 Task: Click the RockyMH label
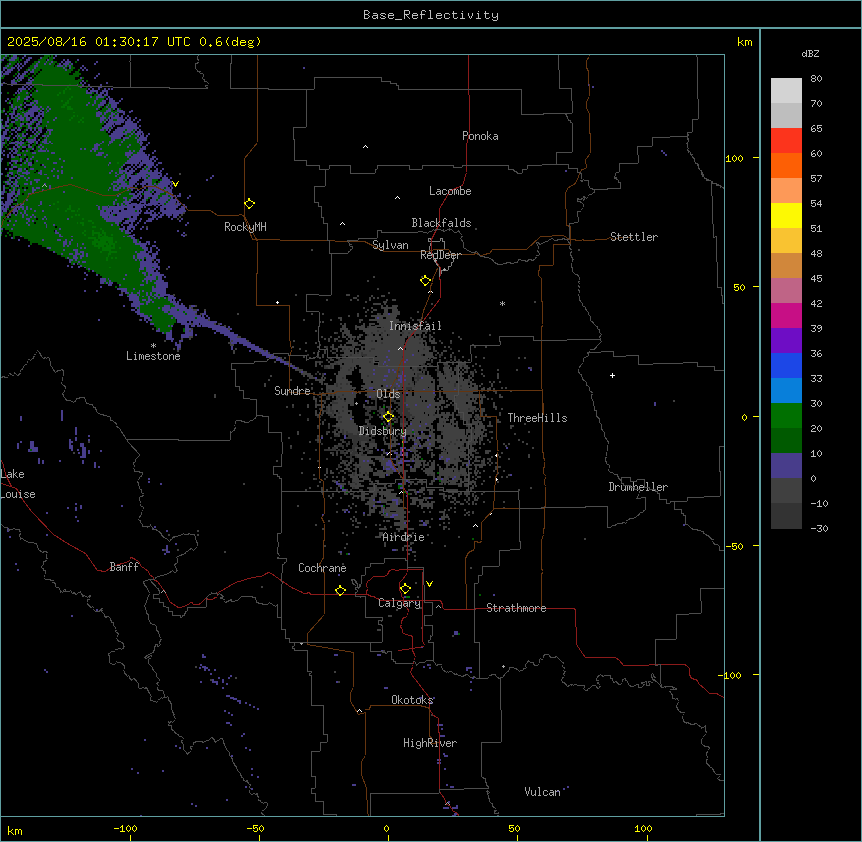(x=245, y=227)
